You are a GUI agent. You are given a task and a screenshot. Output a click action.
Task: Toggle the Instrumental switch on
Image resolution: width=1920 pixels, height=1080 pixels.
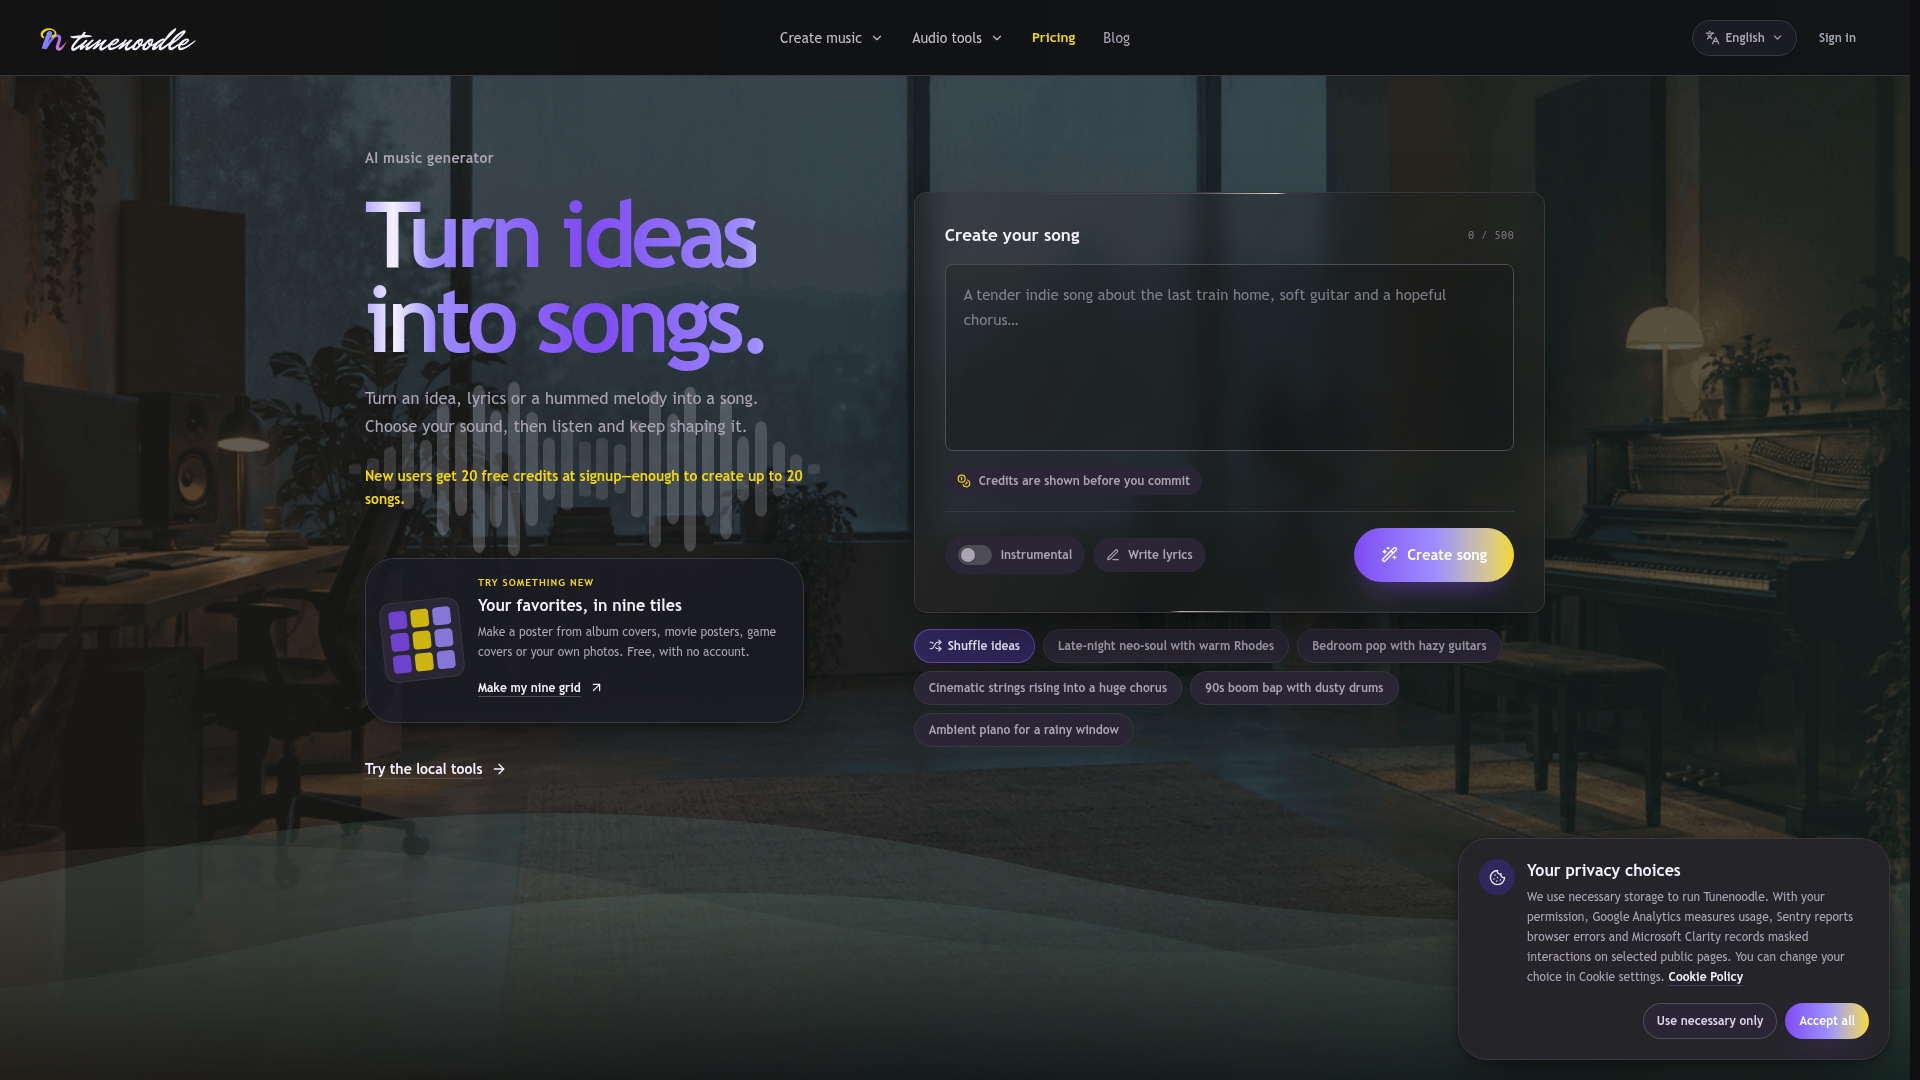pyautogui.click(x=975, y=555)
